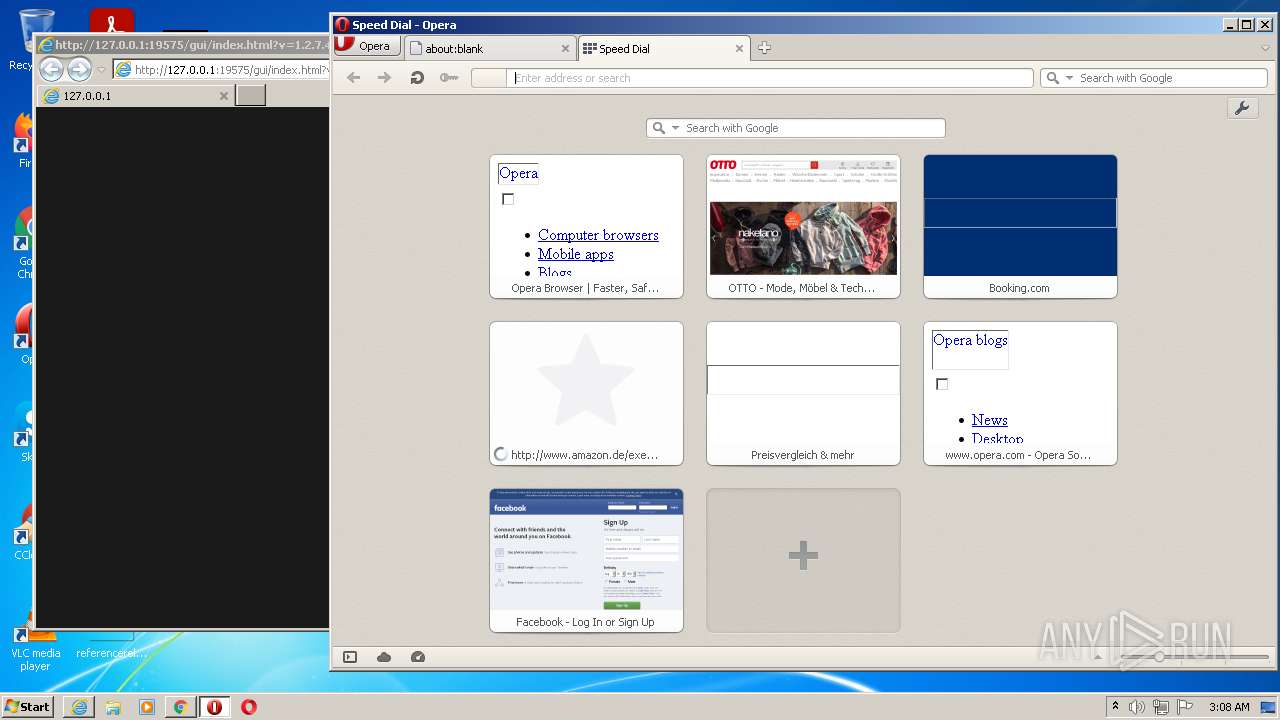Image resolution: width=1280 pixels, height=720 pixels.
Task: Open the amazon.de speed dial tile
Action: (x=586, y=393)
